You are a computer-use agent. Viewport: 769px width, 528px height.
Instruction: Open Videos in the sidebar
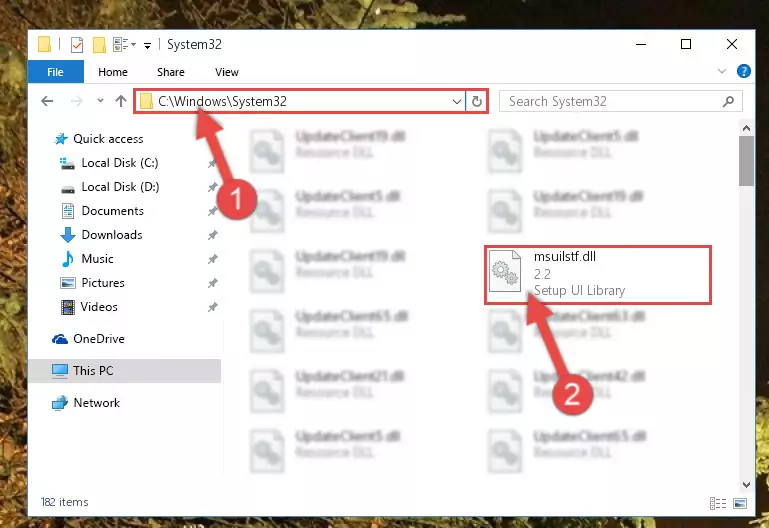[99, 307]
